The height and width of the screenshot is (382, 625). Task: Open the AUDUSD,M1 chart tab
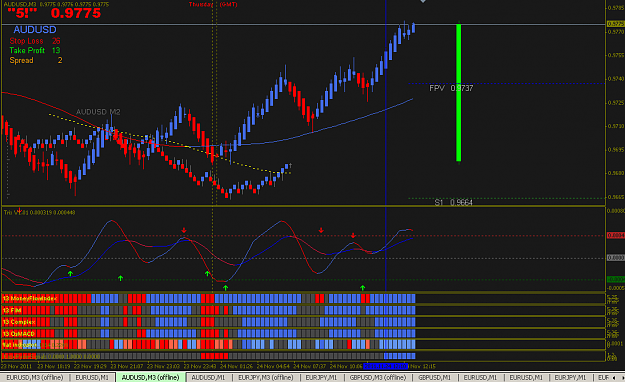pyautogui.click(x=208, y=377)
